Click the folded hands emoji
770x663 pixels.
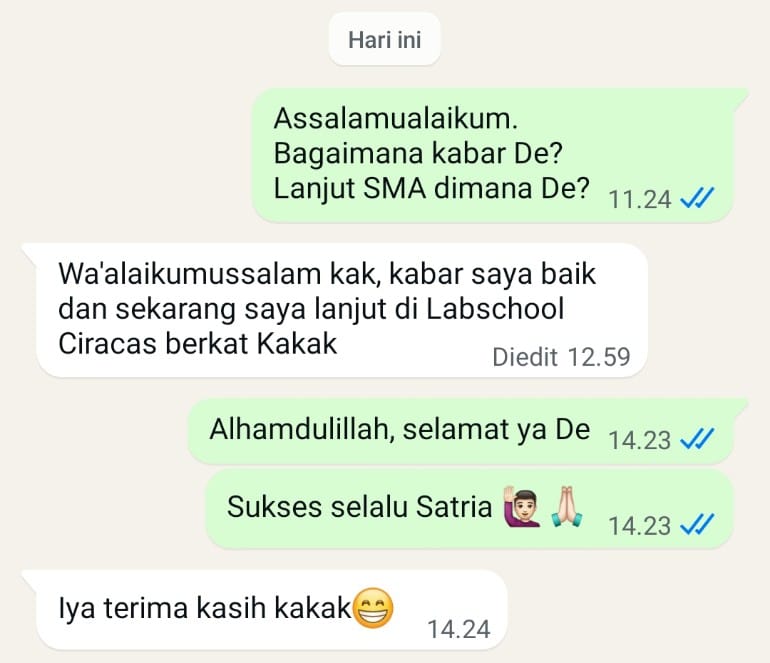pyautogui.click(x=567, y=506)
